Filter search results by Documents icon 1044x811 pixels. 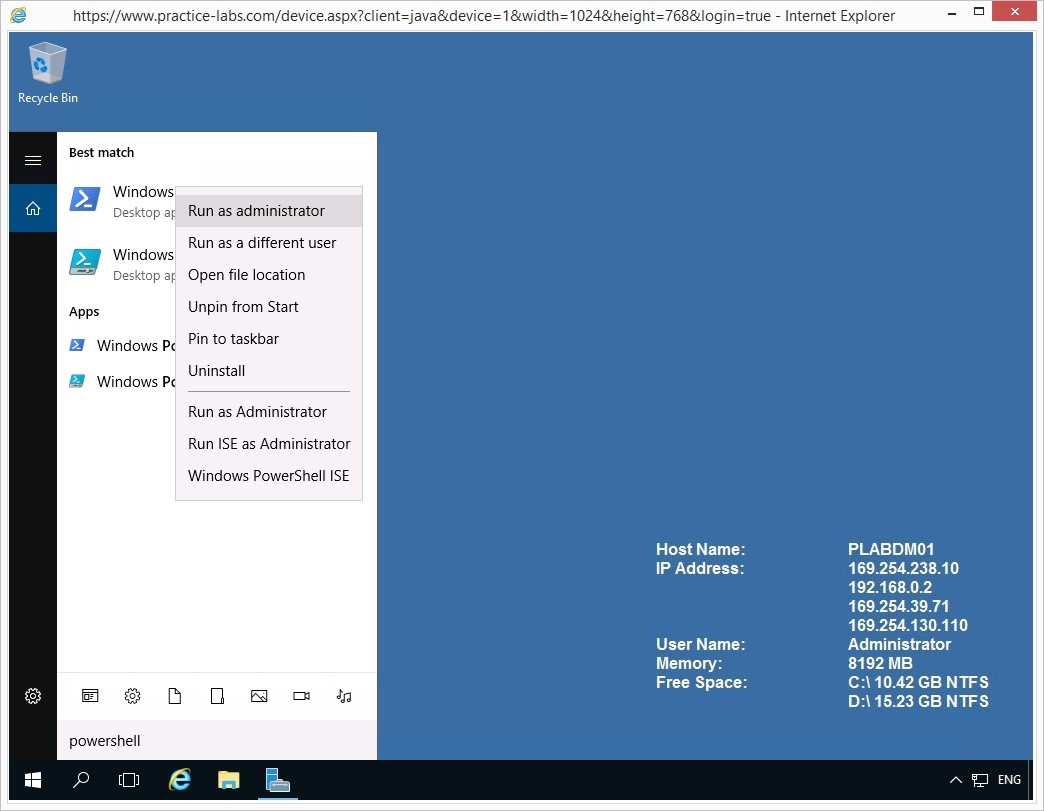[x=174, y=696]
